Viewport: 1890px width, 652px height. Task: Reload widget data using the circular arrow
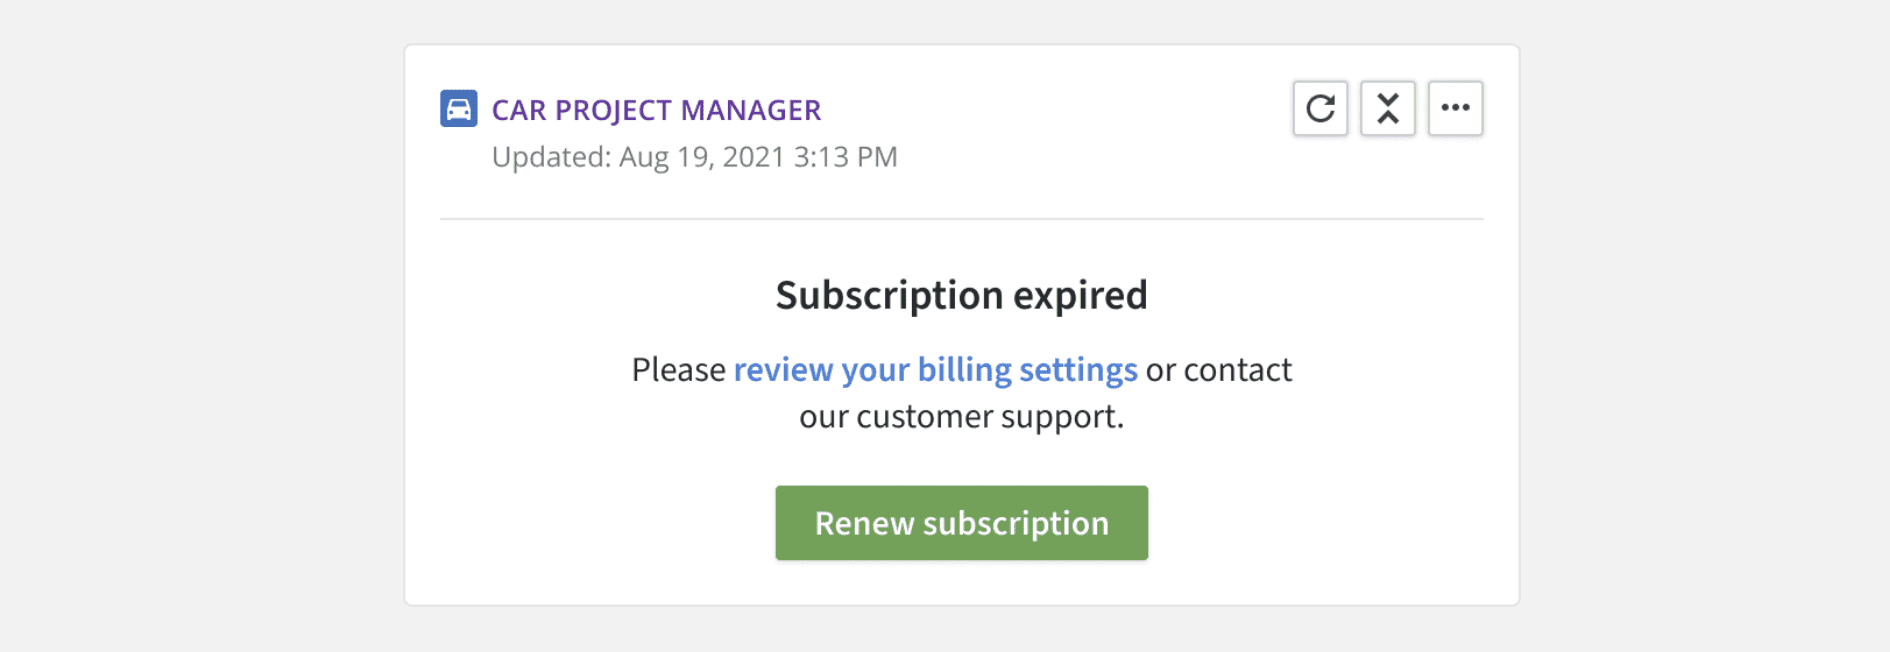tap(1320, 108)
